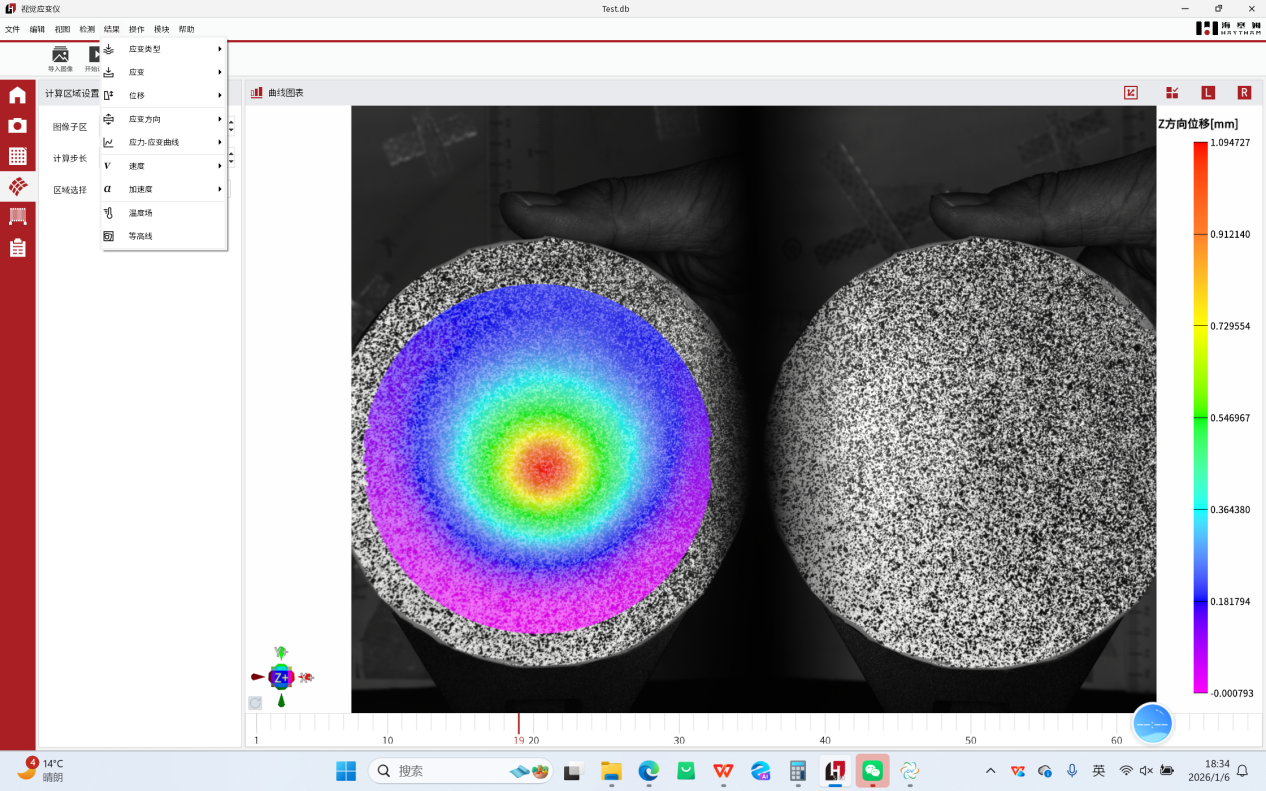
Task: Click the camera icon in sidebar
Action: point(17,126)
